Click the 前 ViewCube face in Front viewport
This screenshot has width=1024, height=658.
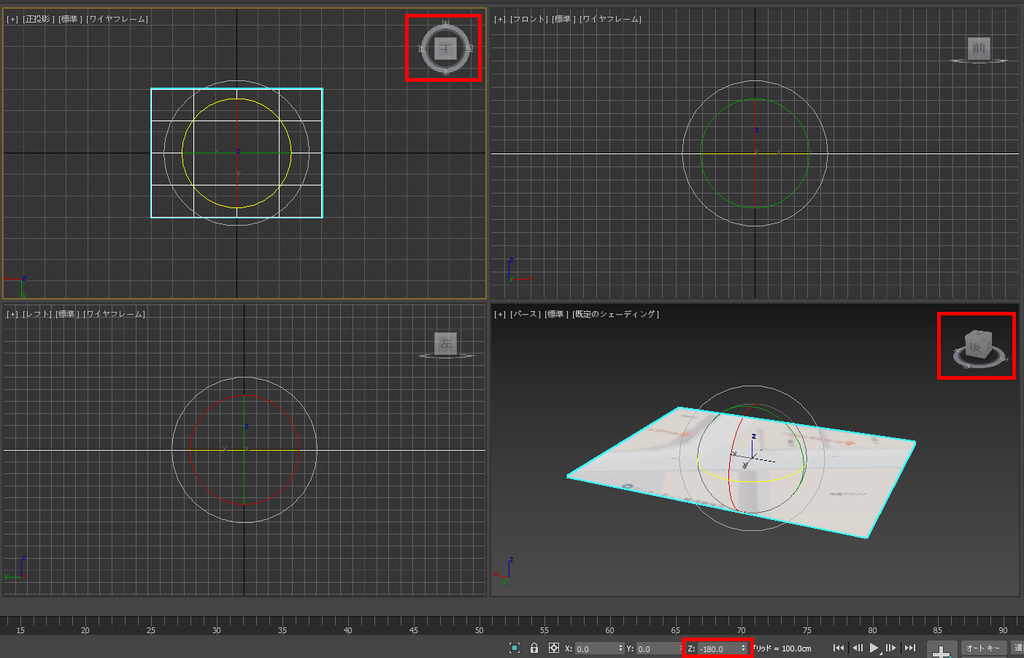click(x=978, y=48)
